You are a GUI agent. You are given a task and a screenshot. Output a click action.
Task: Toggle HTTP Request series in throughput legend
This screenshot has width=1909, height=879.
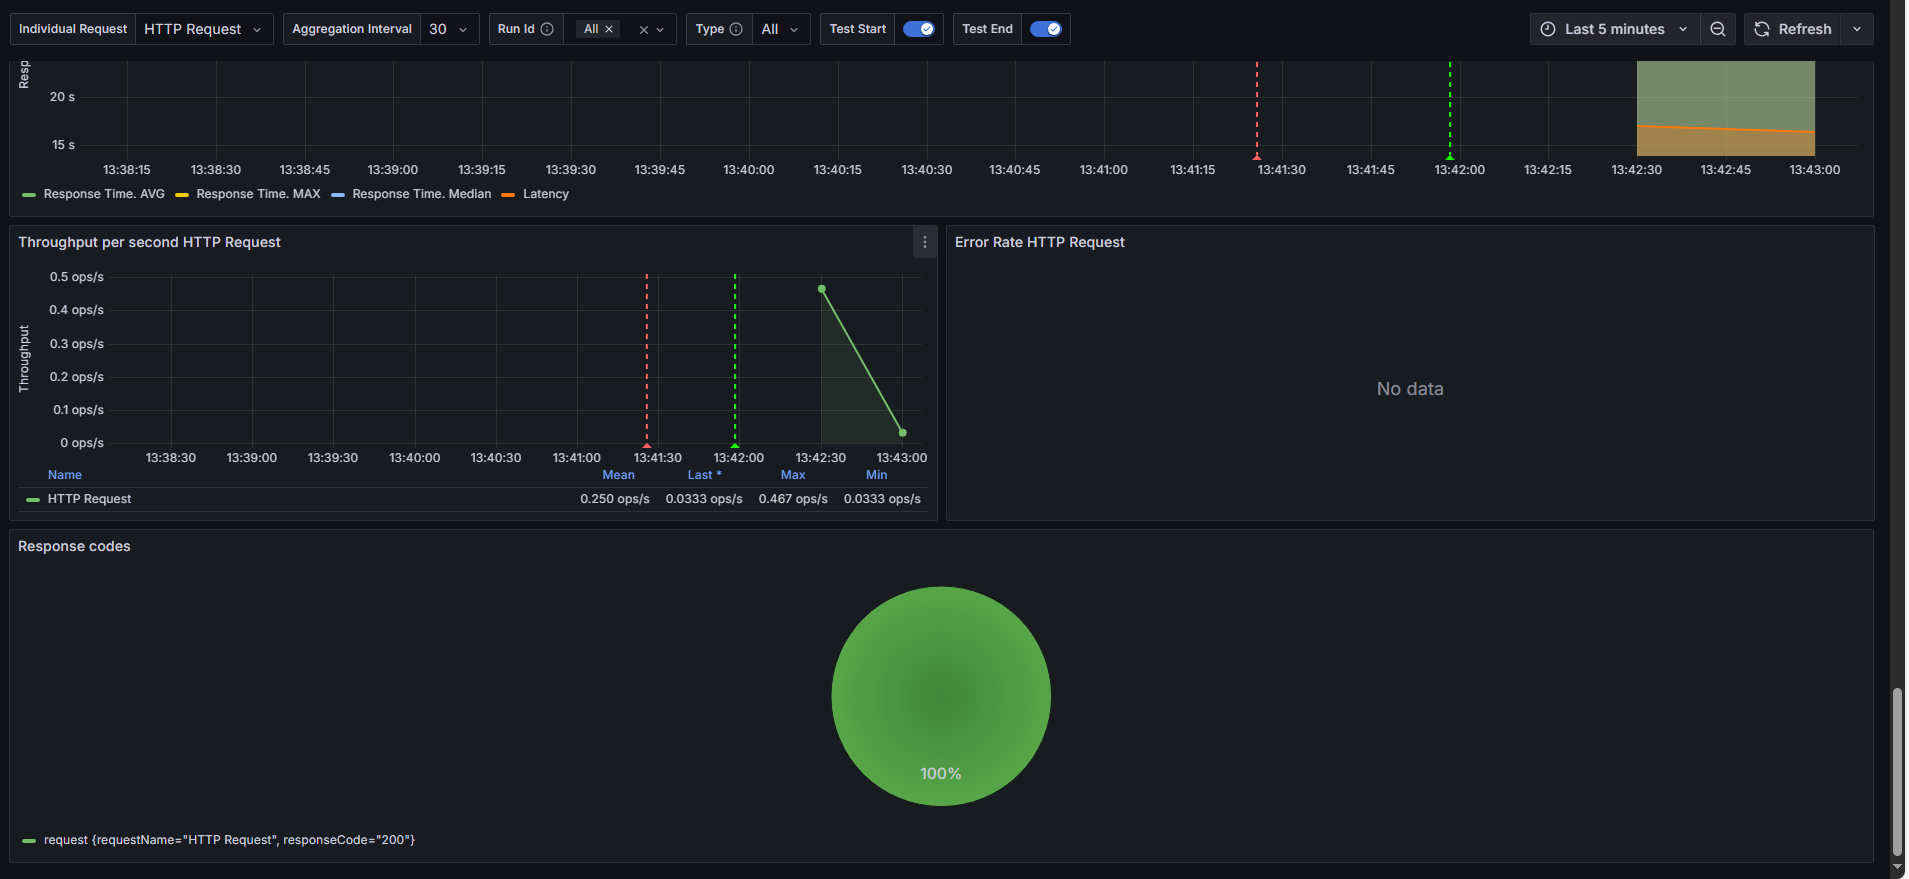[x=89, y=499]
